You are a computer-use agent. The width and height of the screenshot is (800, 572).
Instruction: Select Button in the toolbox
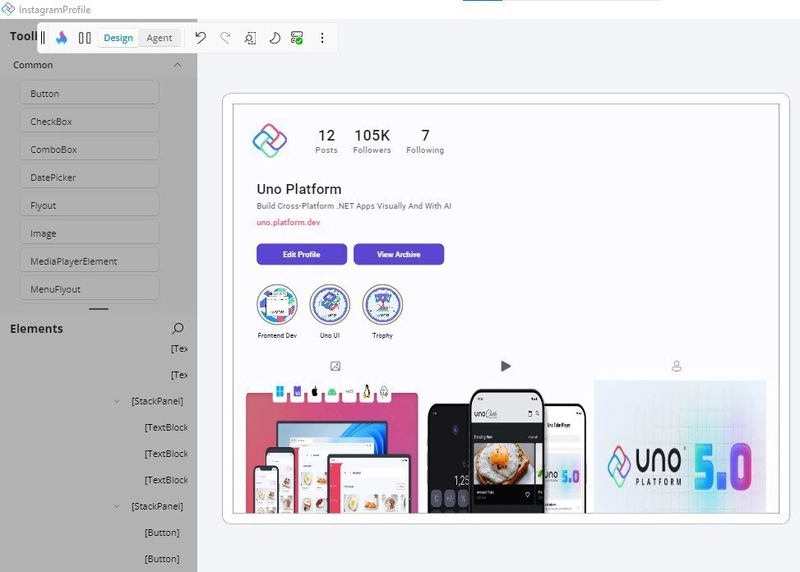(x=89, y=93)
